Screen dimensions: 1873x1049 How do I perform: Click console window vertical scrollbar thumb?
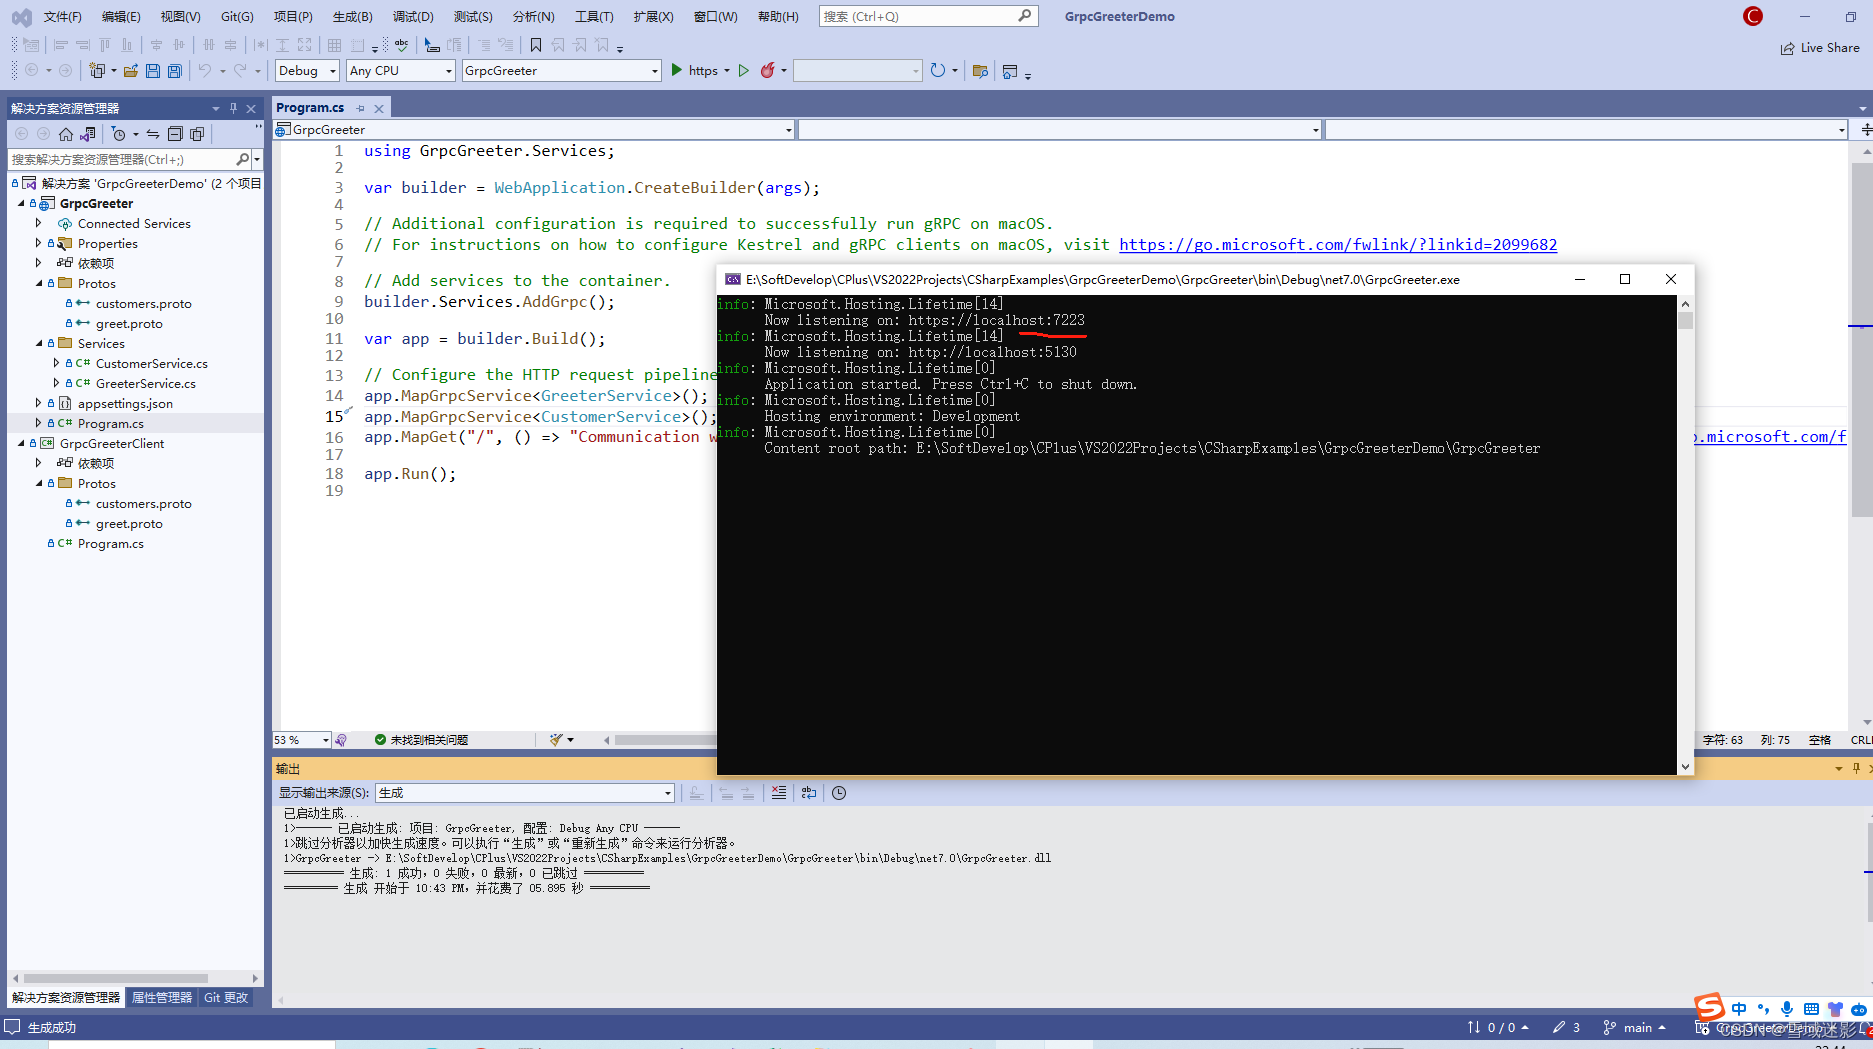coord(1685,321)
